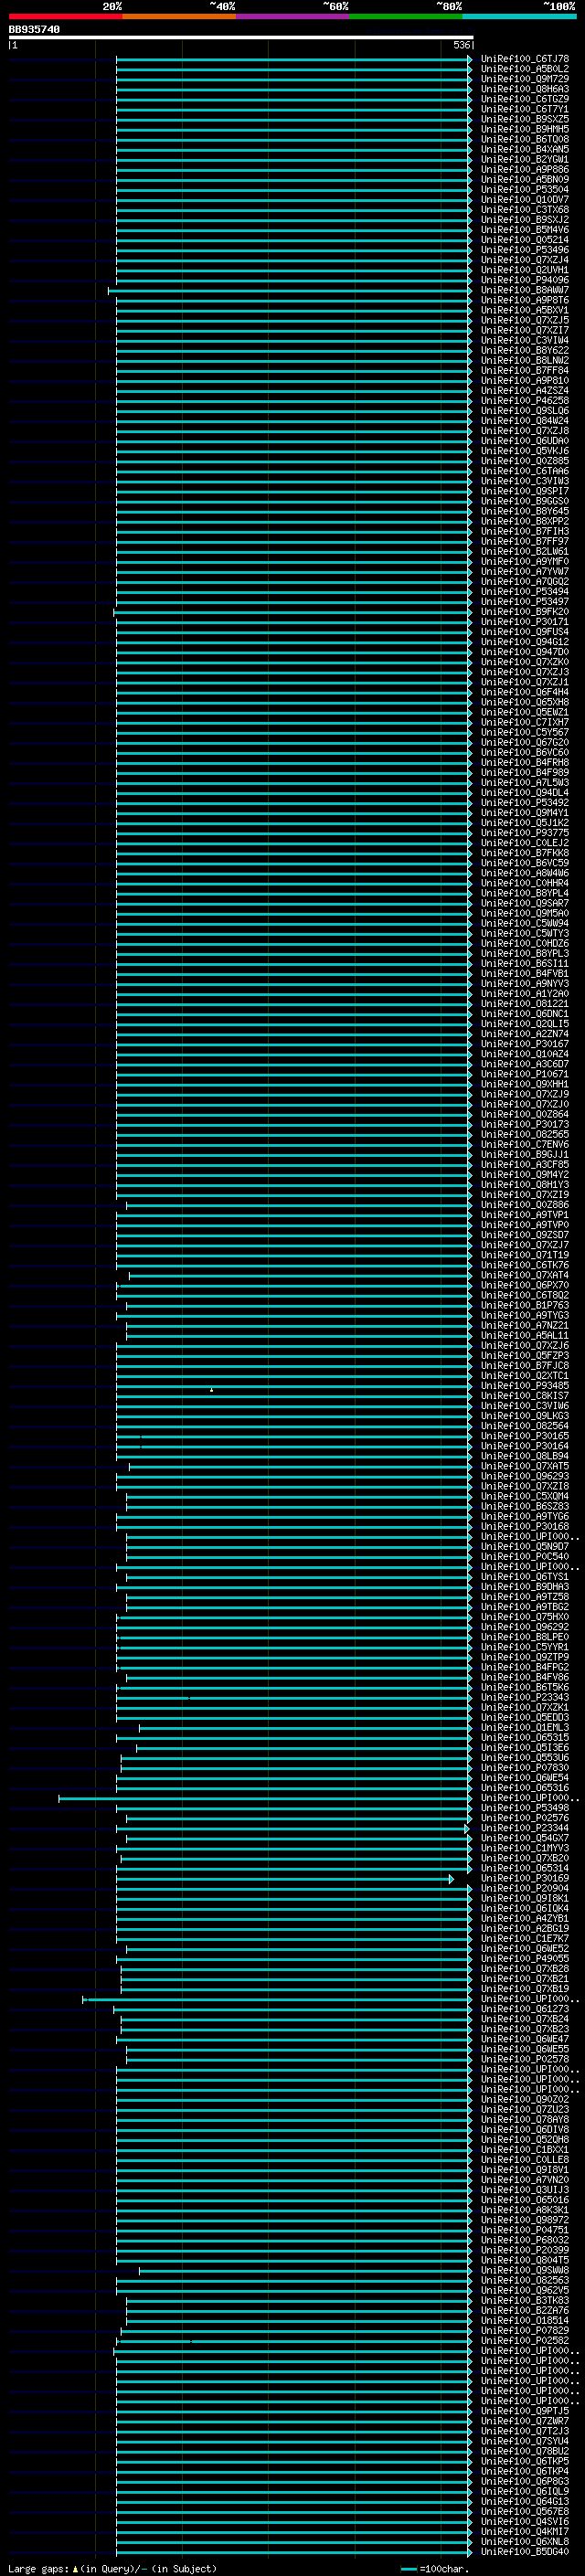The width and height of the screenshot is (585, 2576).
Task: Click hit label UniRef100_P53492
Action: pos(524,803)
